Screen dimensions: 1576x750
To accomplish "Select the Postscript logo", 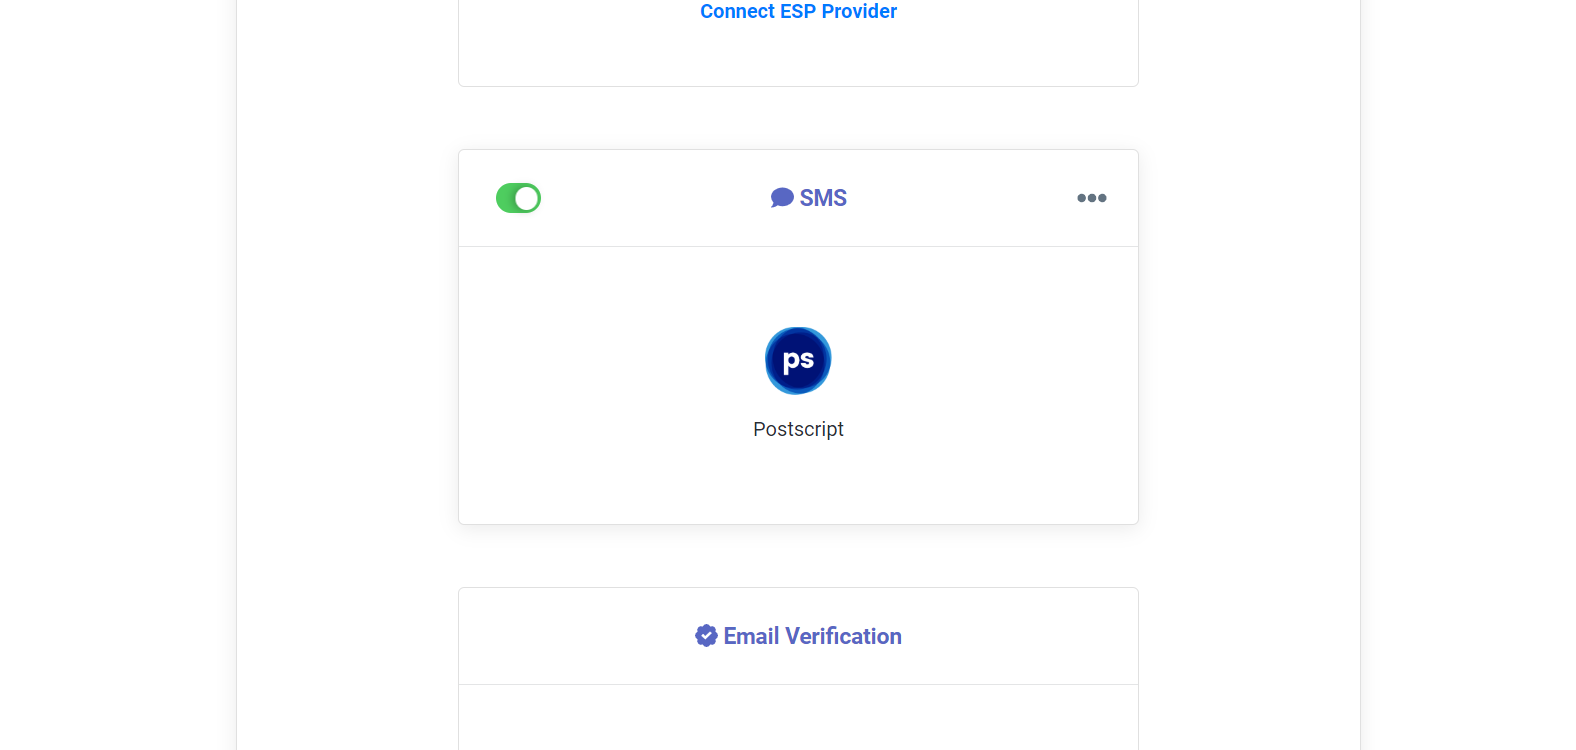I will coord(797,360).
